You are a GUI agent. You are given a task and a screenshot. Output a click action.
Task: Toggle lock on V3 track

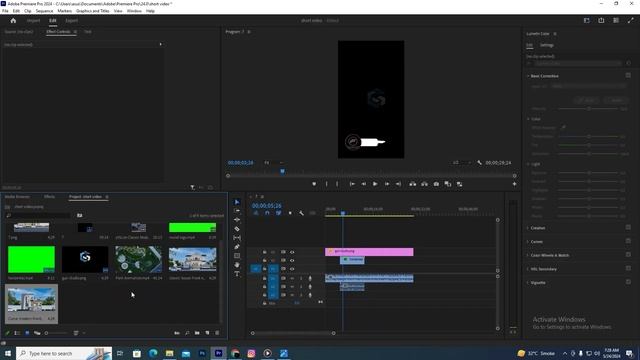[x=264, y=252]
